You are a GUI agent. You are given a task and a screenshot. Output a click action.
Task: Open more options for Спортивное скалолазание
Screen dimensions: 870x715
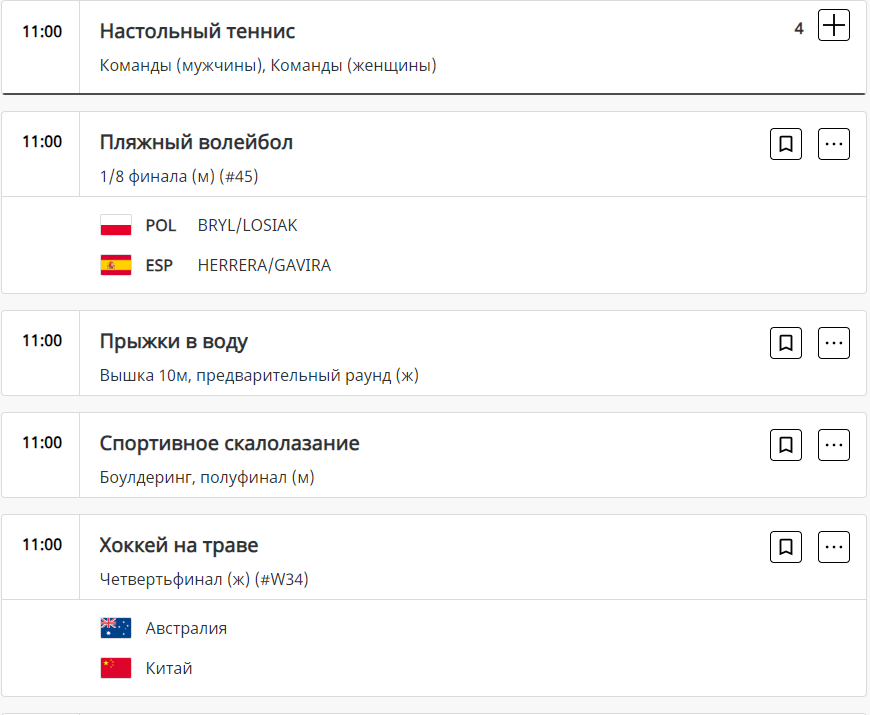point(834,445)
